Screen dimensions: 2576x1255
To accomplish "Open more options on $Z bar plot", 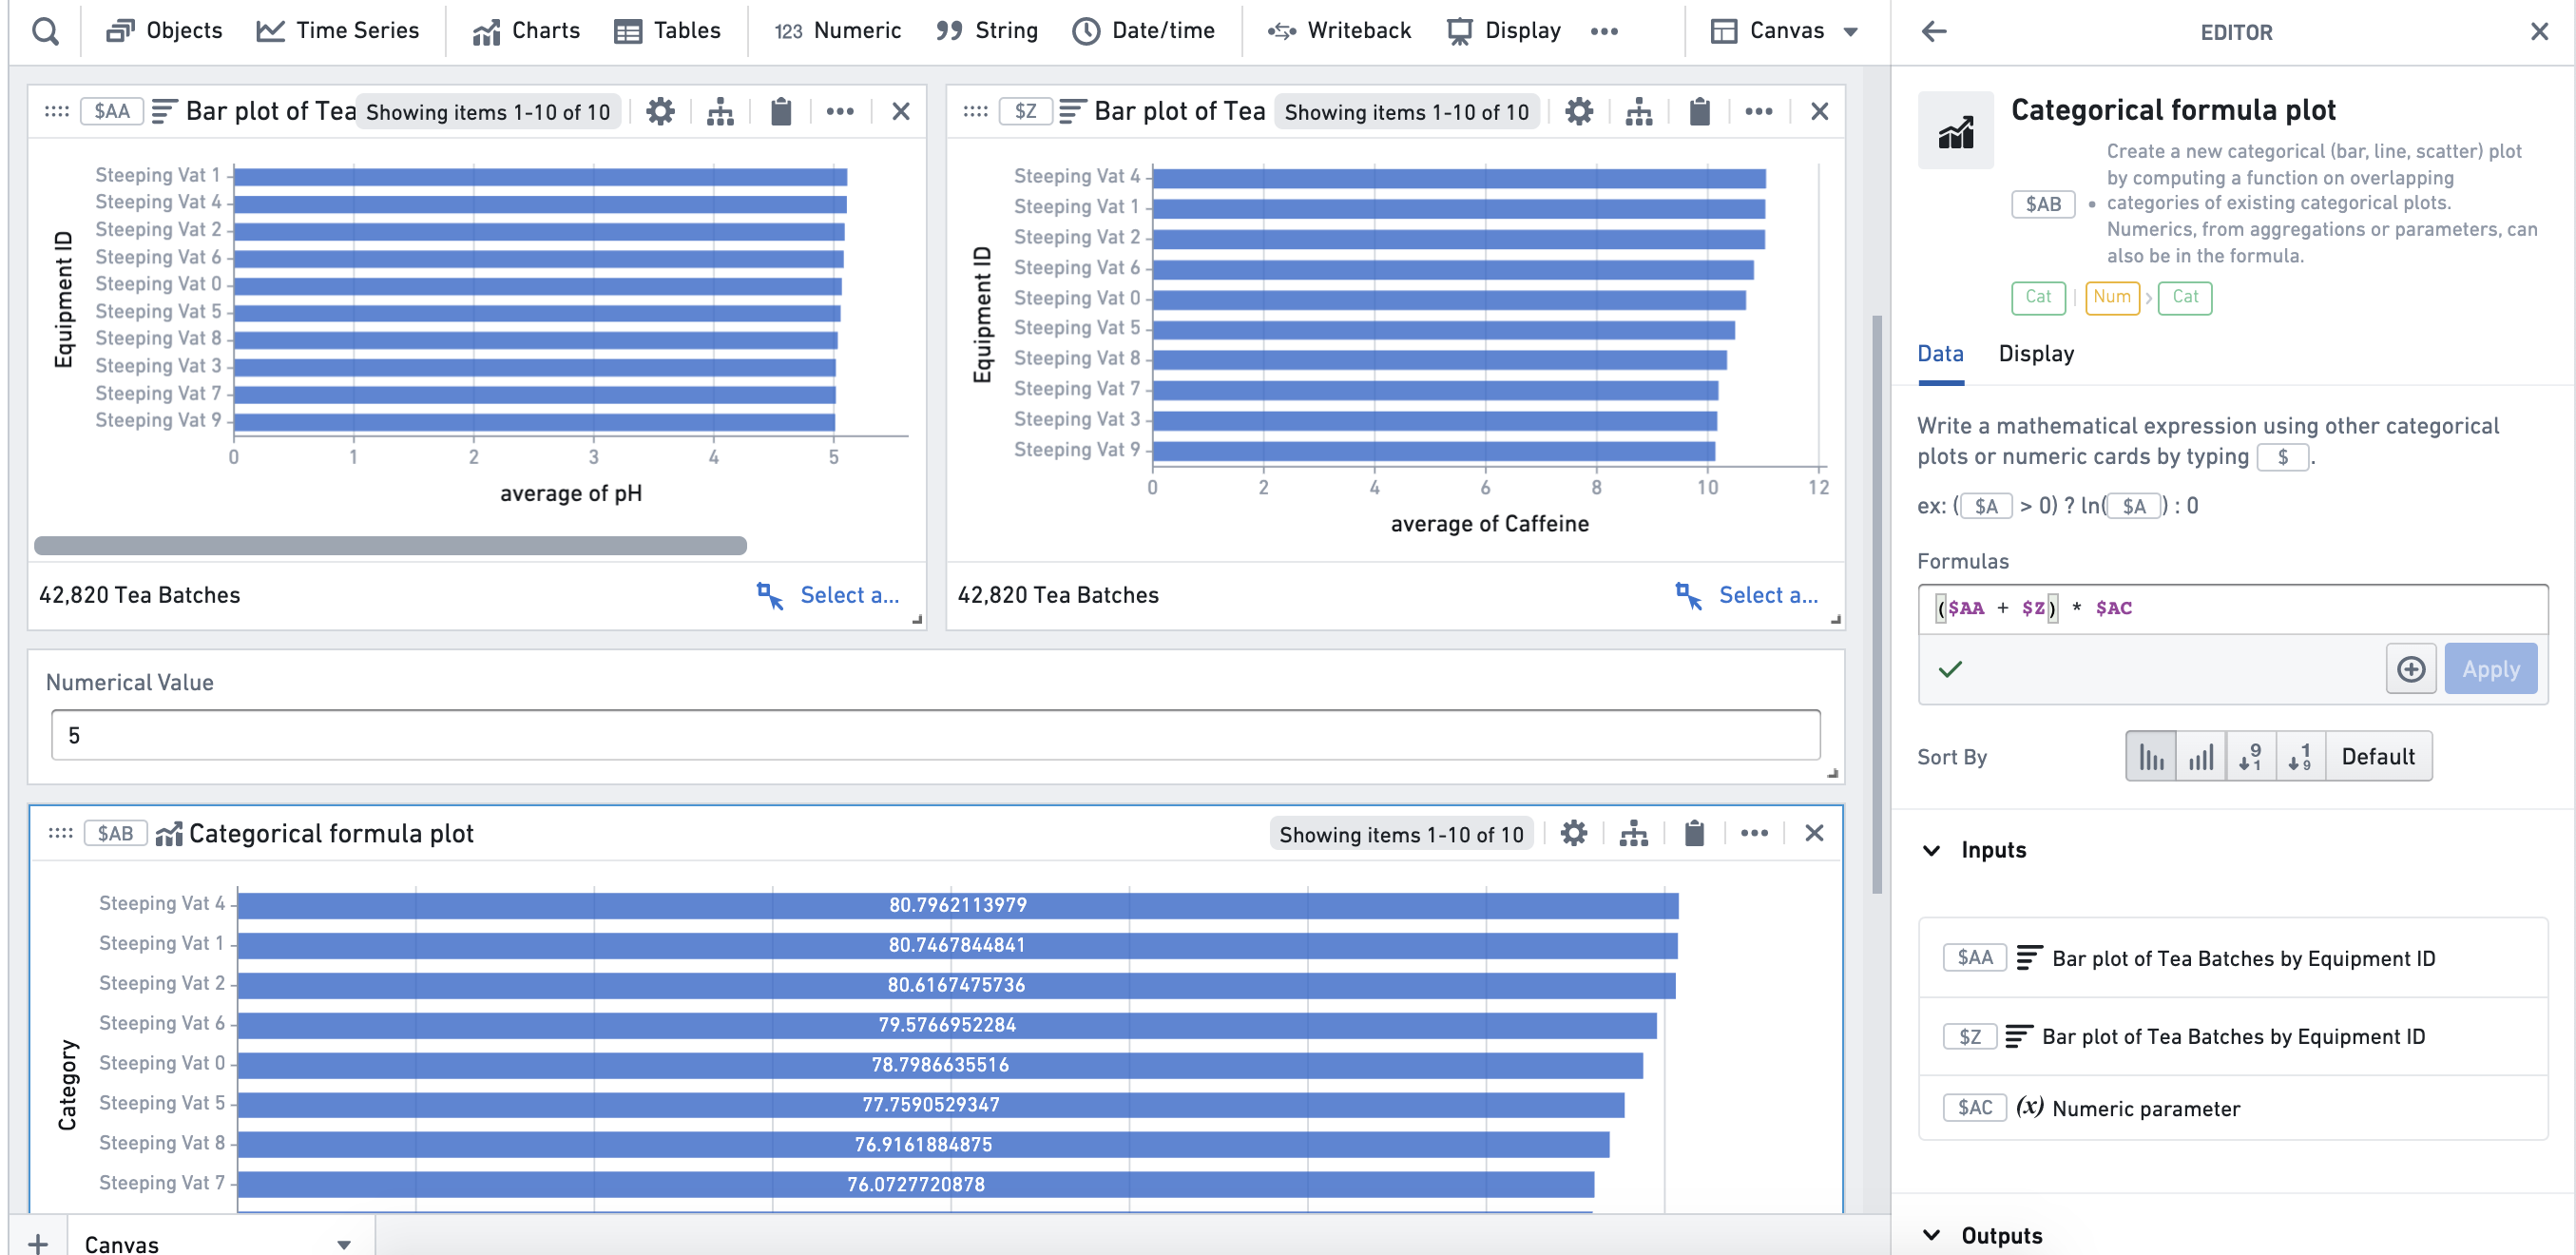I will click(x=1759, y=111).
